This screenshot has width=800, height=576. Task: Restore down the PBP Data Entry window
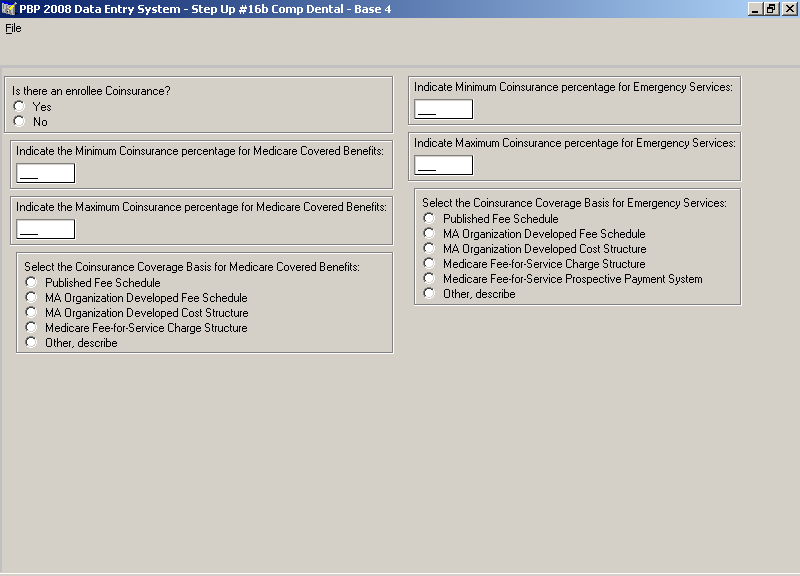tap(771, 9)
